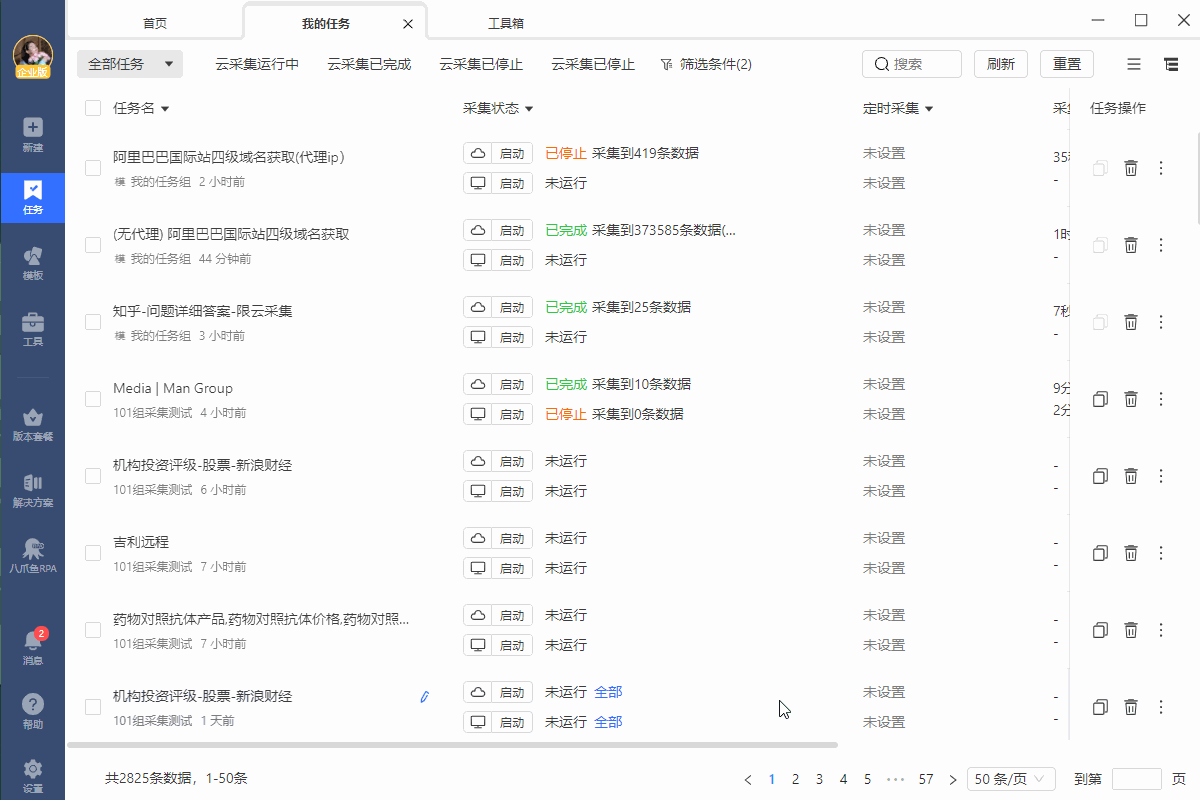This screenshot has width=1200, height=800.
Task: Filter by 云采集已完成
Action: point(369,64)
